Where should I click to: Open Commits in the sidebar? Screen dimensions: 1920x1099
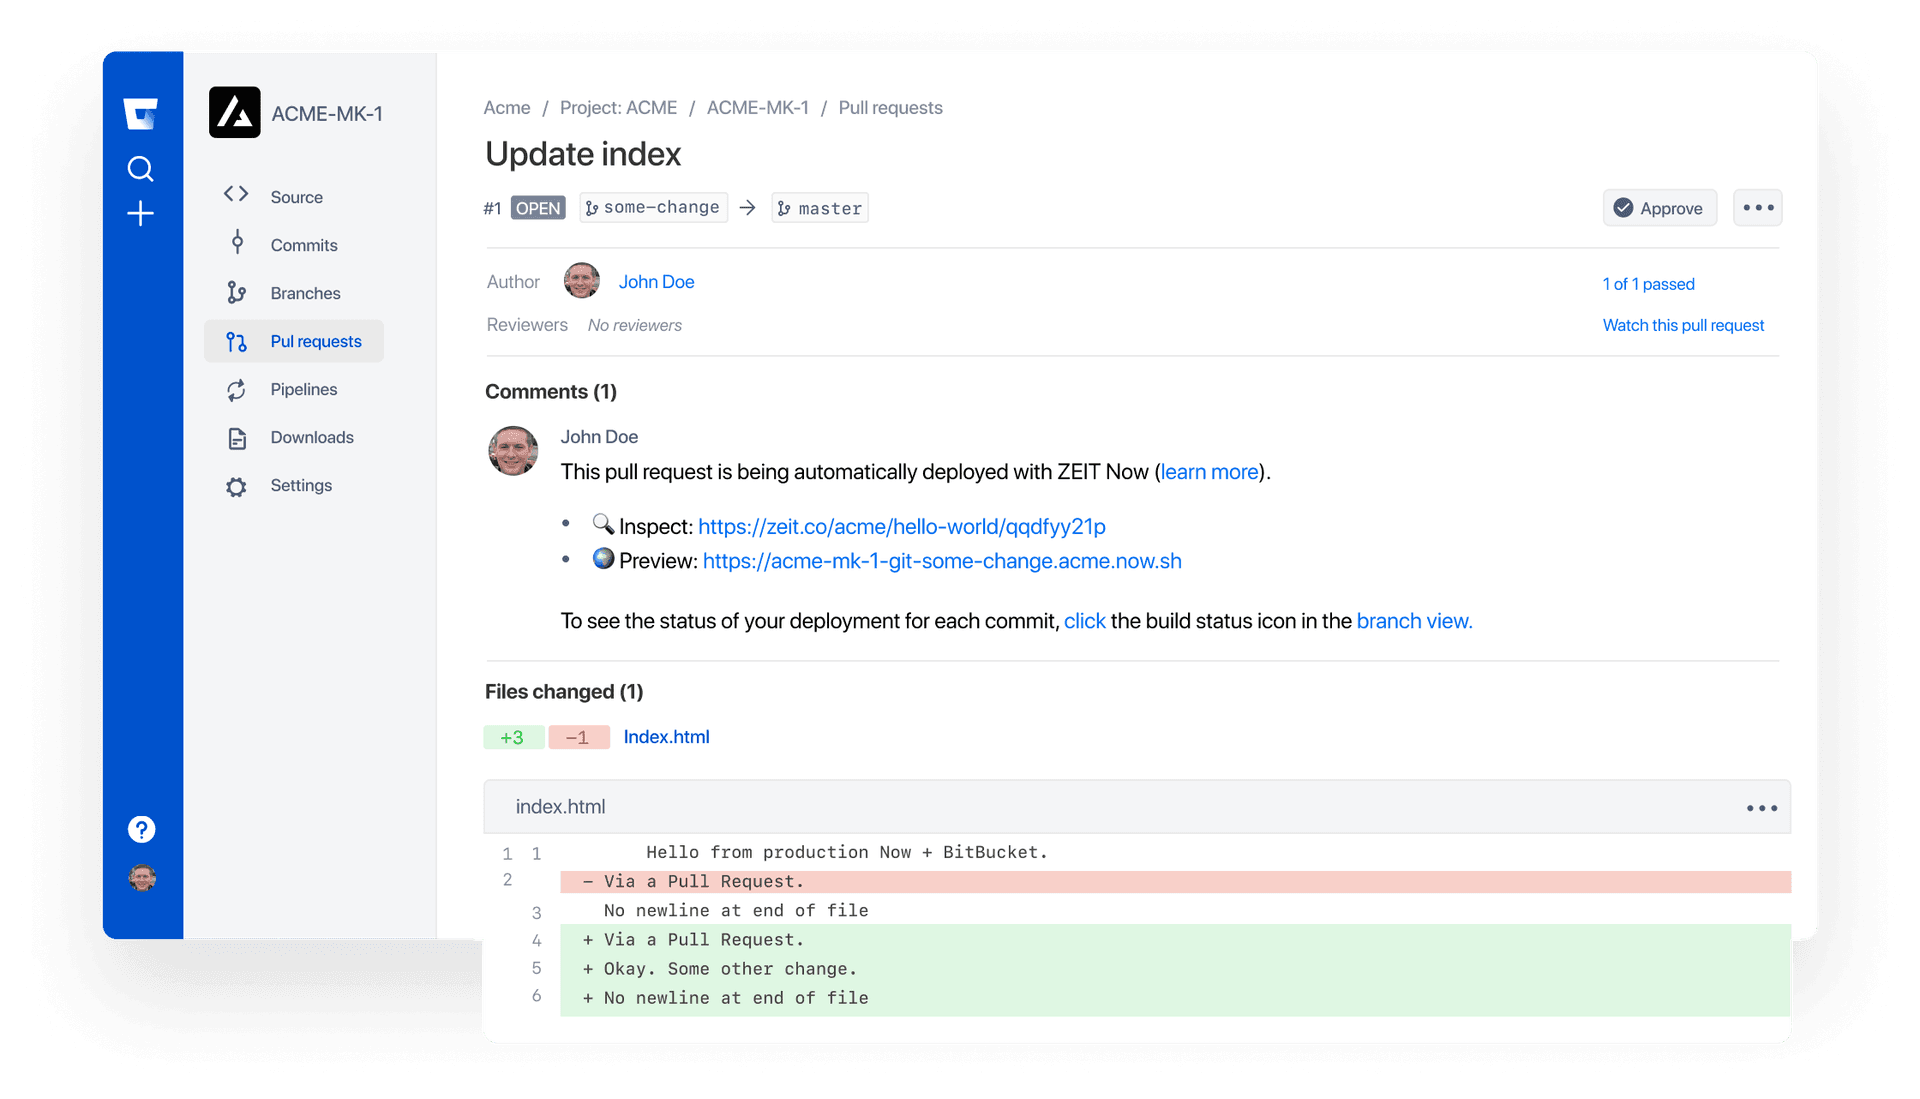(x=304, y=245)
